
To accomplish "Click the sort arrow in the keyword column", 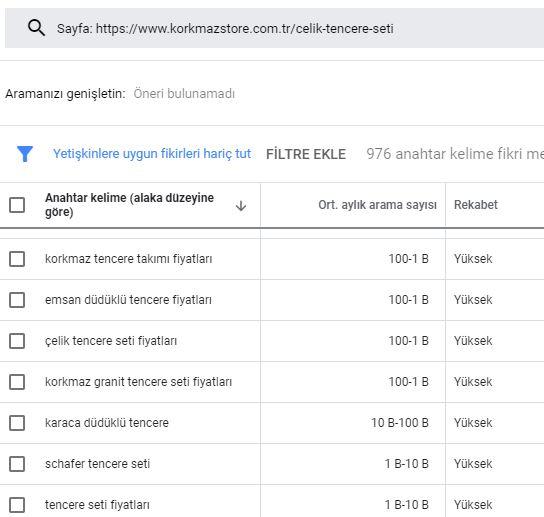I will coord(241,206).
